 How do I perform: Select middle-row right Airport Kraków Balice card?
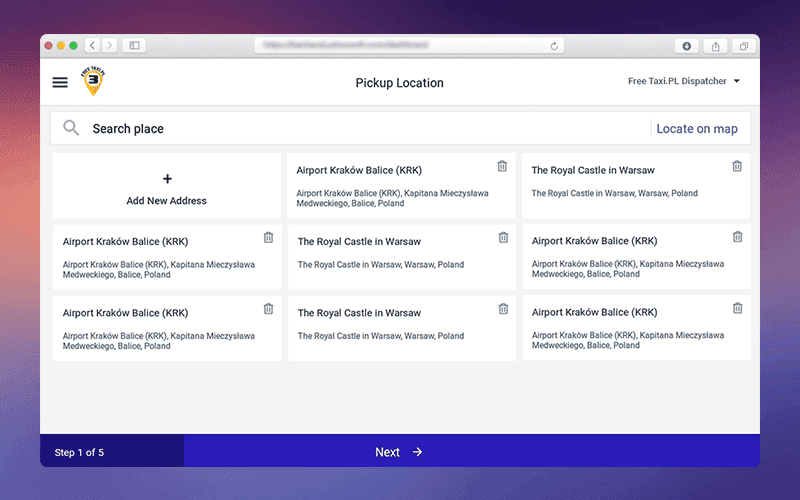tap(620, 257)
